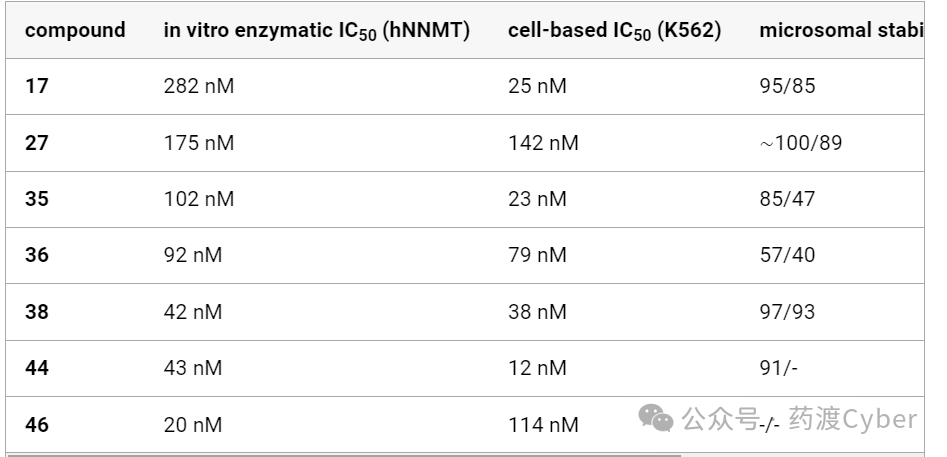Click compound 35 in first column

[x=37, y=199]
